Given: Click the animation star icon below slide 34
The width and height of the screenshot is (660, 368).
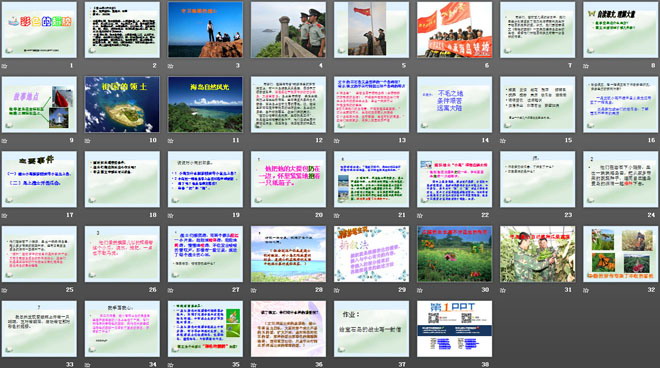Looking at the screenshot, I should pos(88,365).
